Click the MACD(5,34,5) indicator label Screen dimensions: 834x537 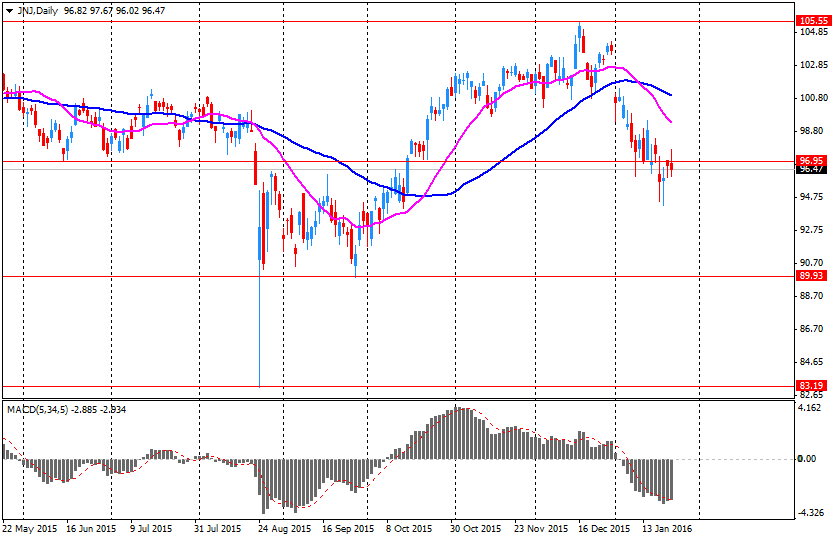pos(37,409)
